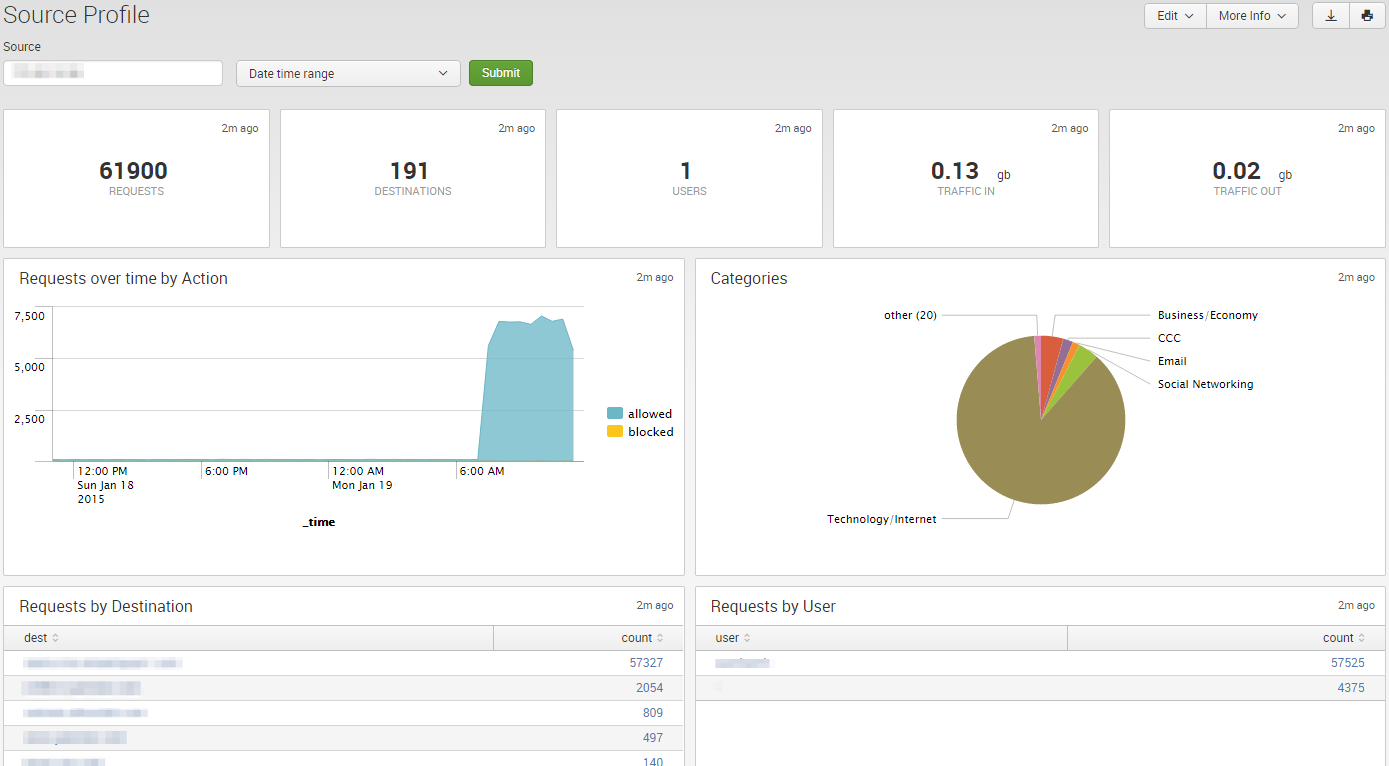Sort by user column header
Viewport: 1389px width, 766px height.
point(733,638)
